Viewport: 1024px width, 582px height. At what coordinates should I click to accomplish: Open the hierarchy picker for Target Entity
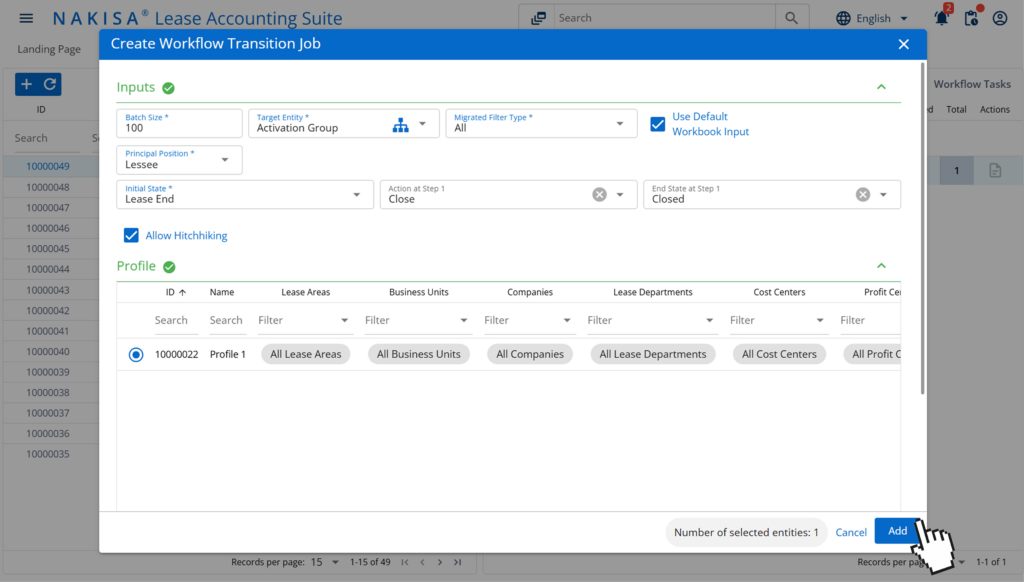pyautogui.click(x=400, y=124)
